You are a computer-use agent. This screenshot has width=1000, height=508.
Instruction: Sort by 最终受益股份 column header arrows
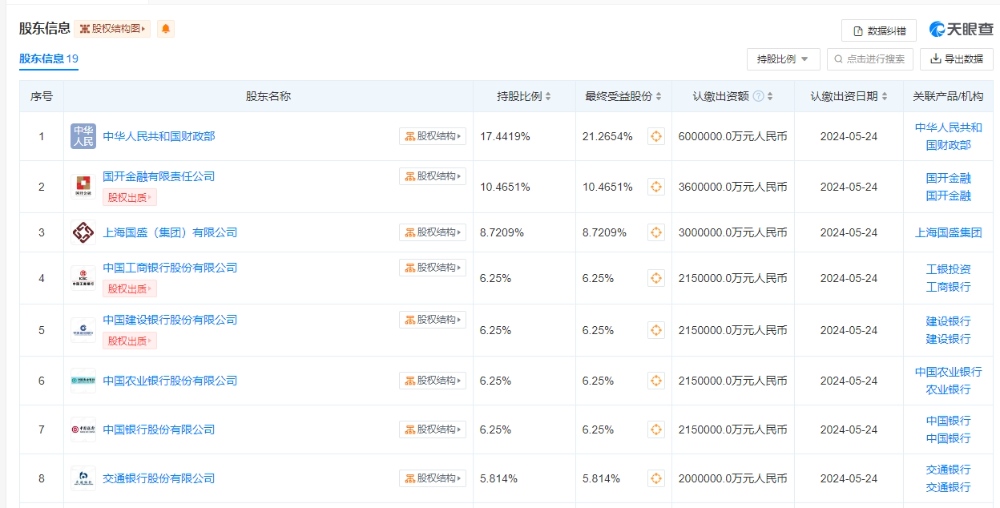pos(659,97)
